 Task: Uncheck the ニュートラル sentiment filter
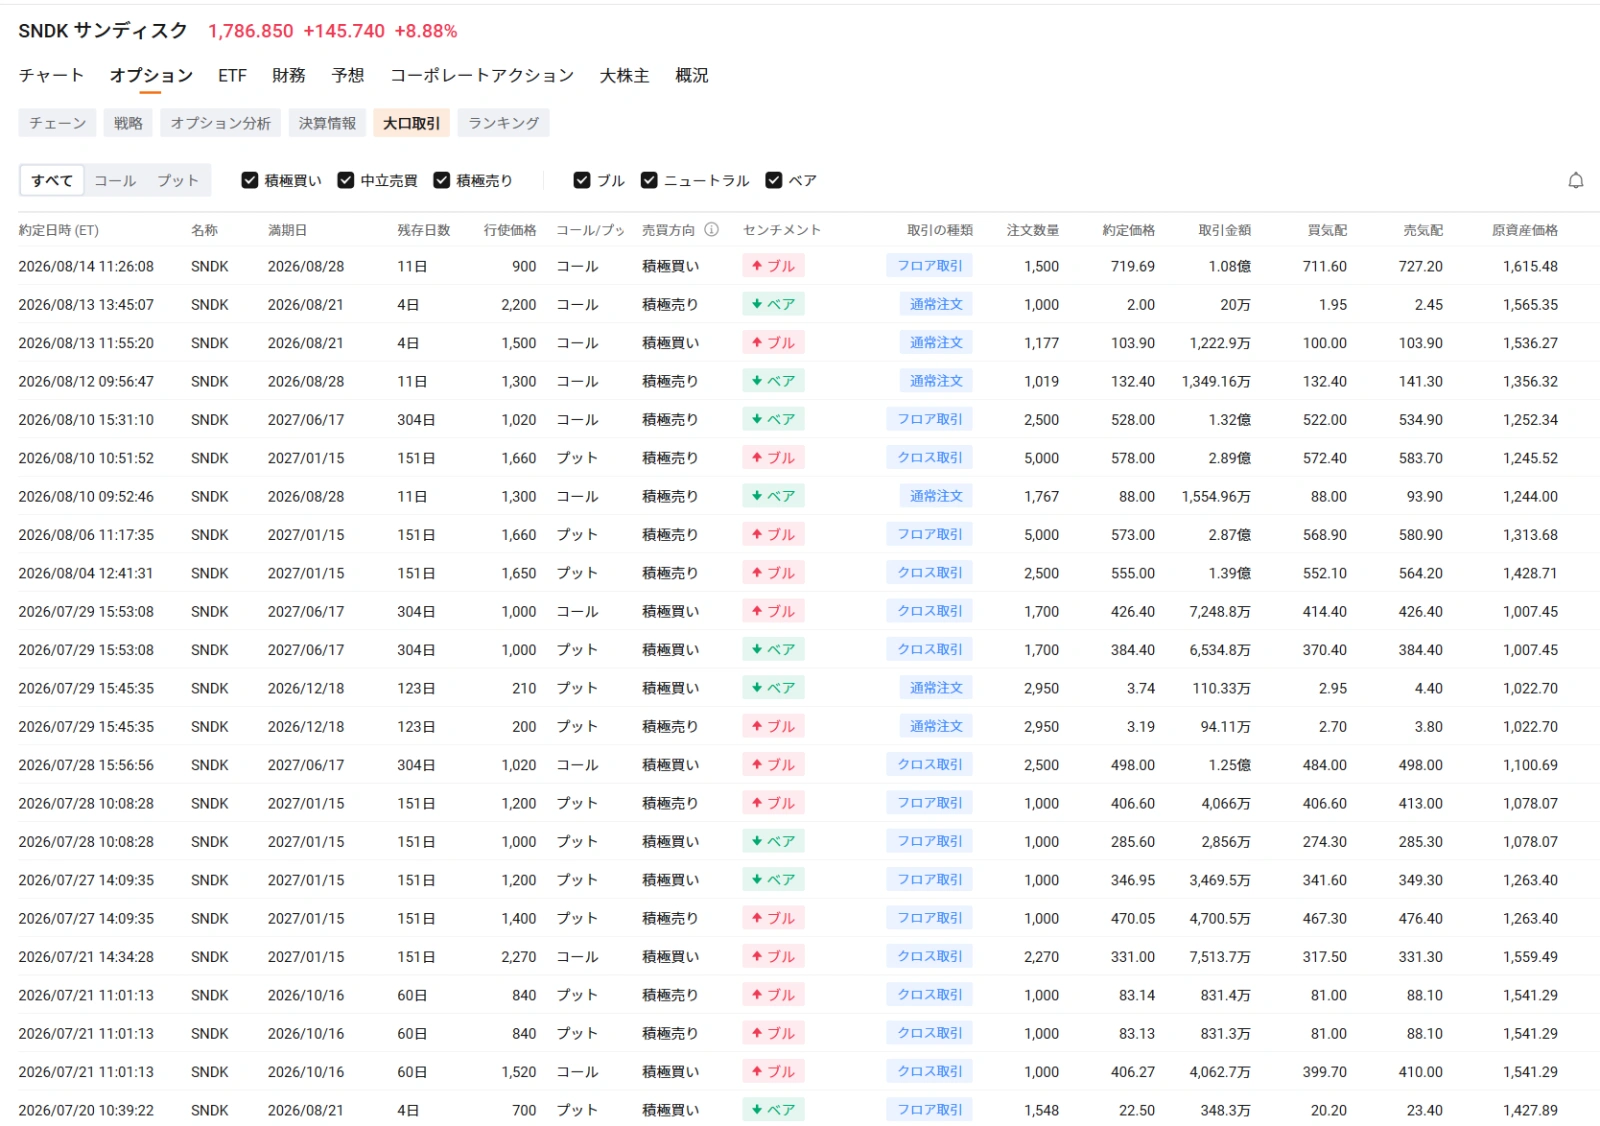click(x=649, y=180)
